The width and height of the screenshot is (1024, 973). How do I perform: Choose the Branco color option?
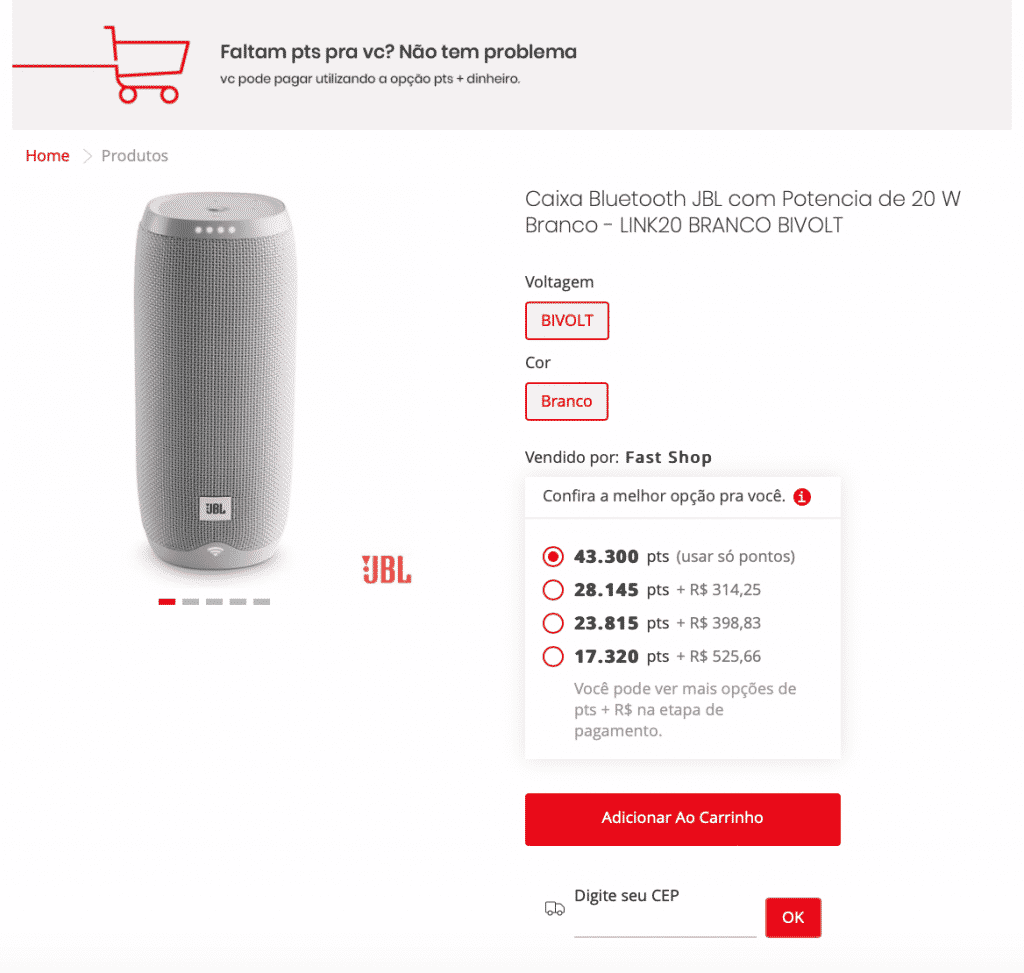[x=566, y=401]
